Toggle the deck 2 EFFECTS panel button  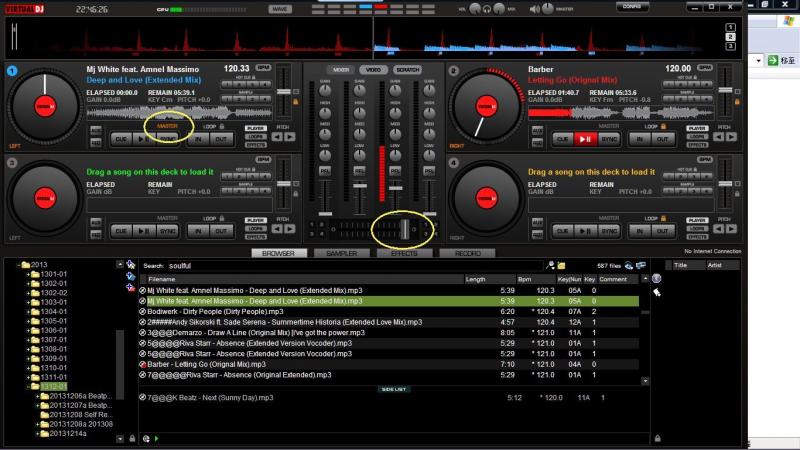696,145
